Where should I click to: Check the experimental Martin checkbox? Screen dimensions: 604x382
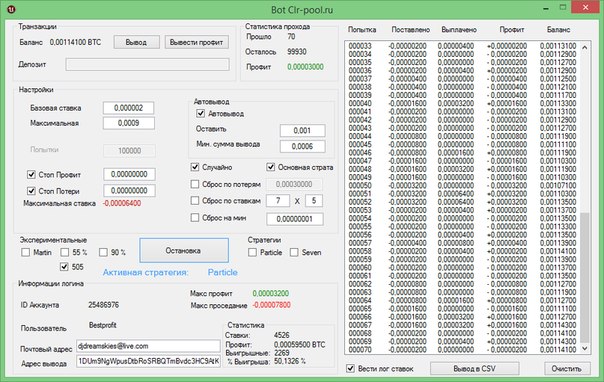tap(25, 252)
